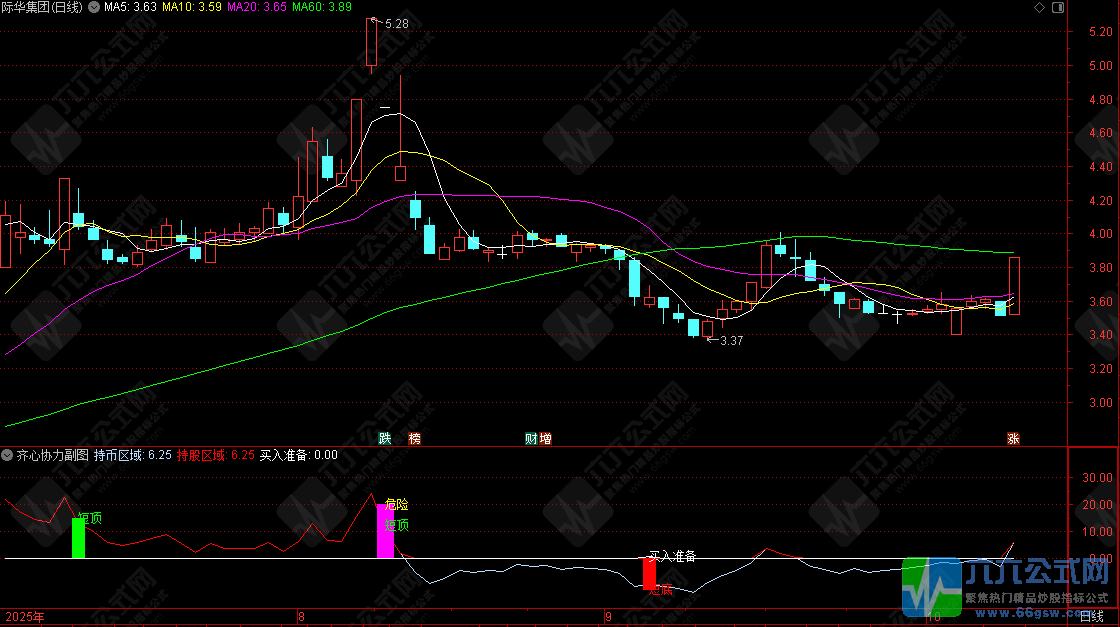Click the 日线 period label at bottom right

(1092, 617)
